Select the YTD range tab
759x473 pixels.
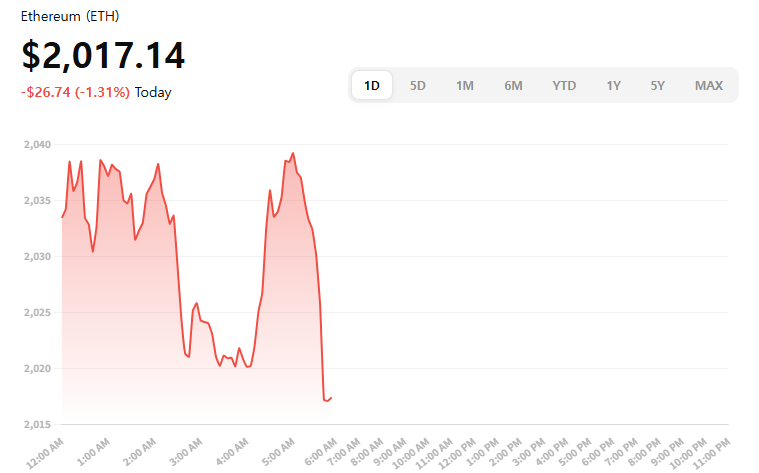tap(564, 85)
